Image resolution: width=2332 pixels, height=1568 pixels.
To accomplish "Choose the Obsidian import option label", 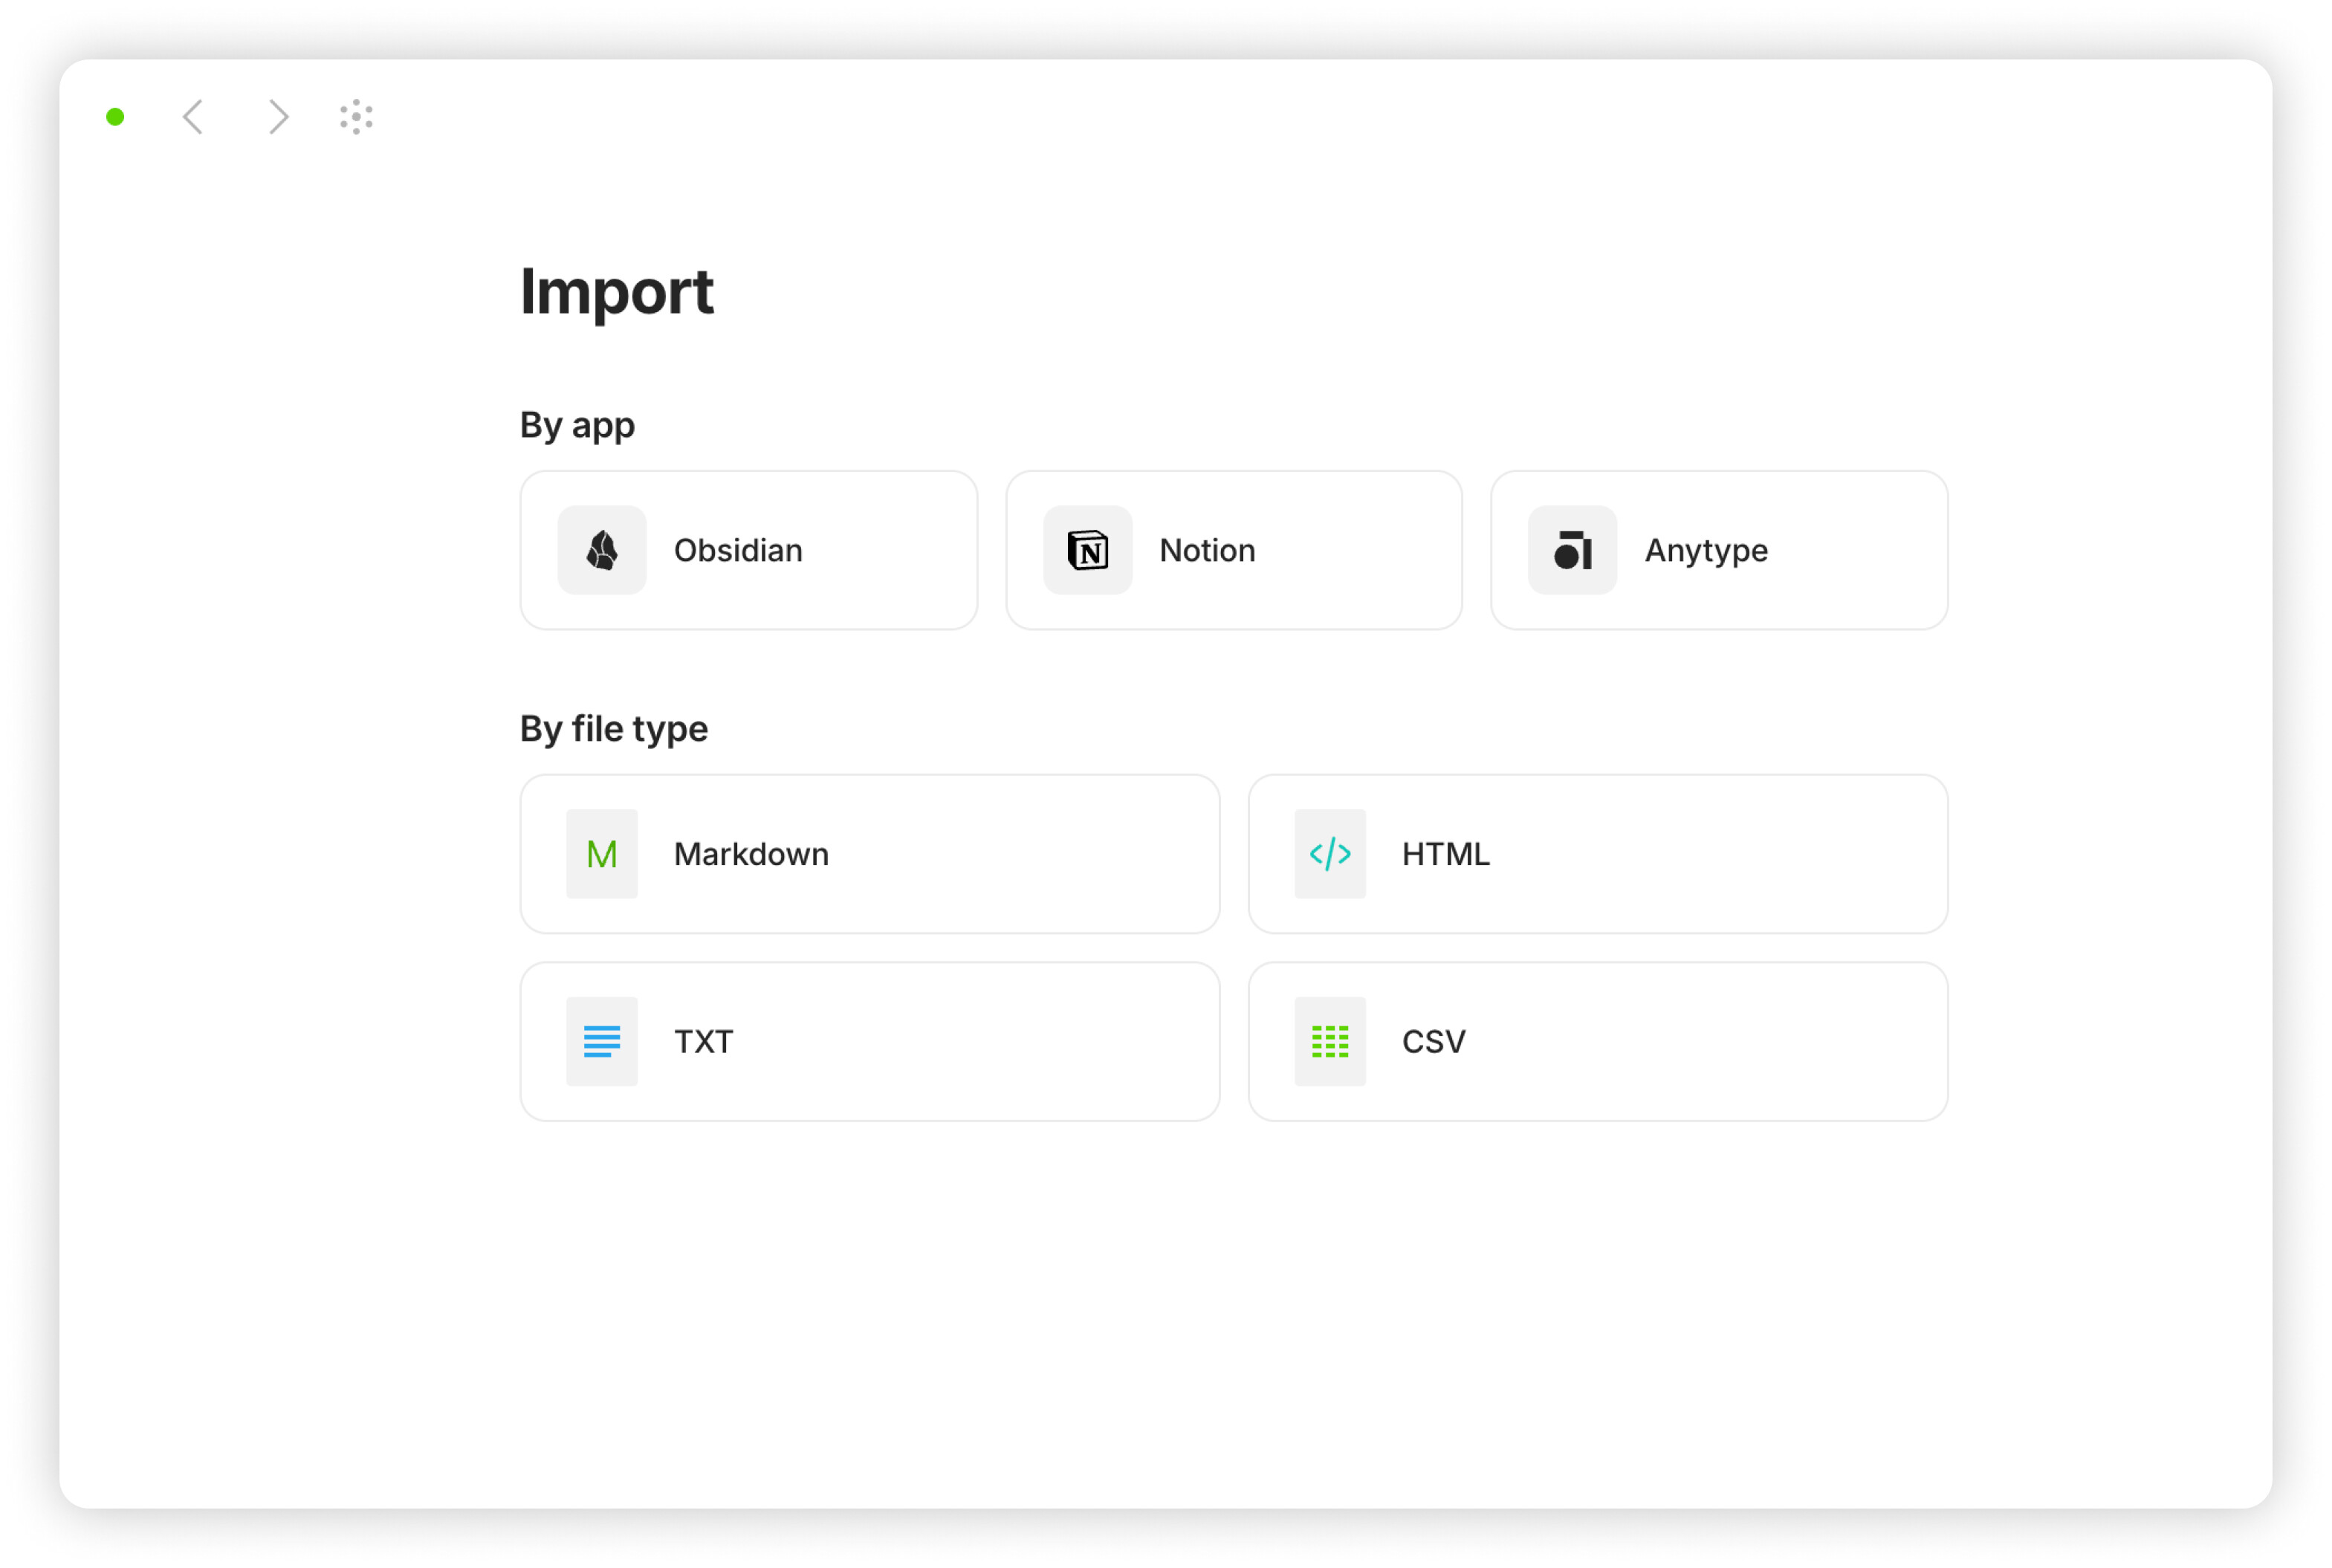I will (x=738, y=550).
